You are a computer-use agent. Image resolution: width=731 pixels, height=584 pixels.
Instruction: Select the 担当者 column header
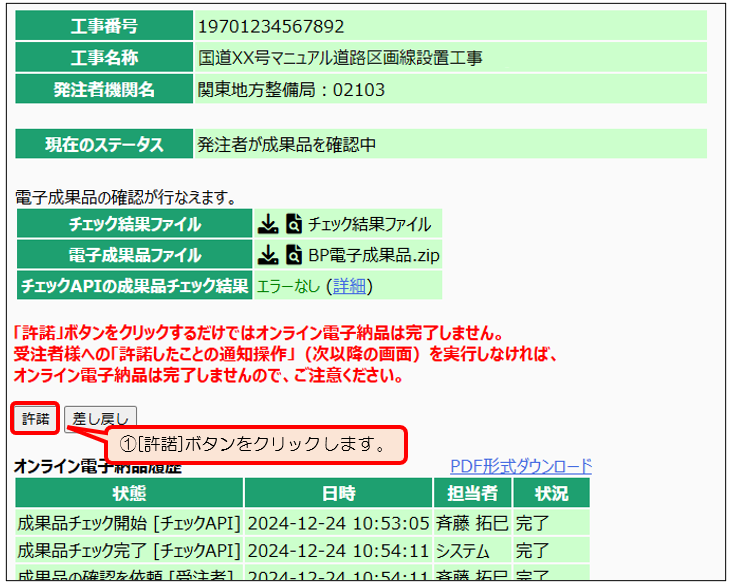click(x=472, y=493)
